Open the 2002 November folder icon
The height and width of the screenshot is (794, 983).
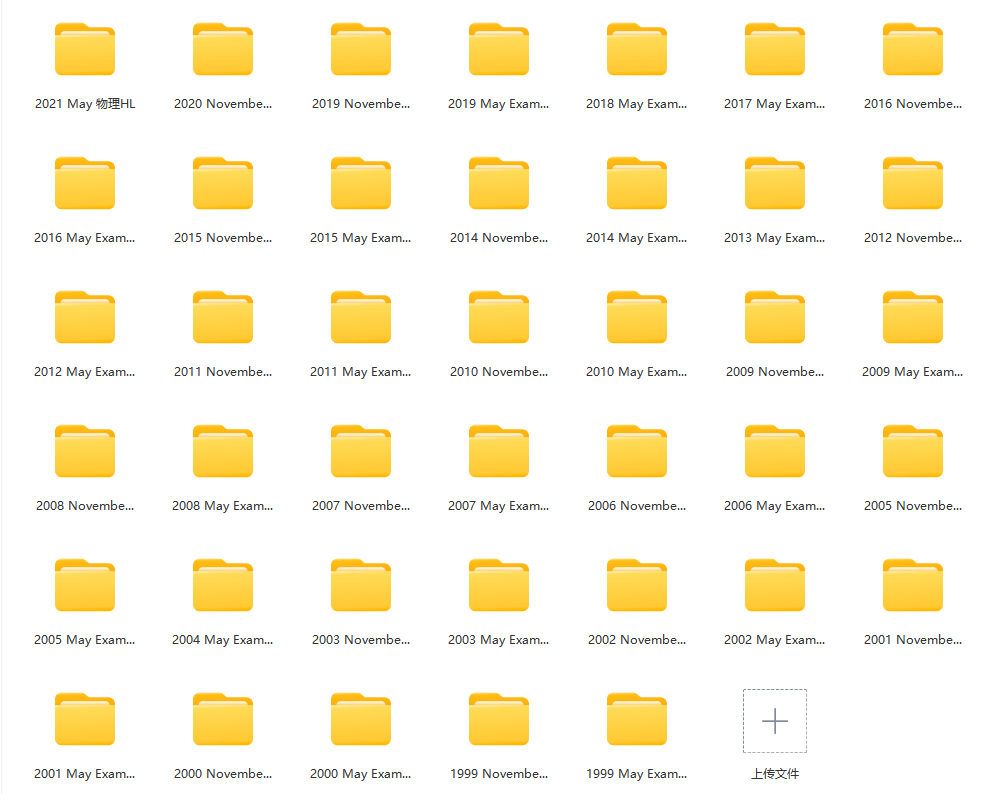pyautogui.click(x=636, y=585)
